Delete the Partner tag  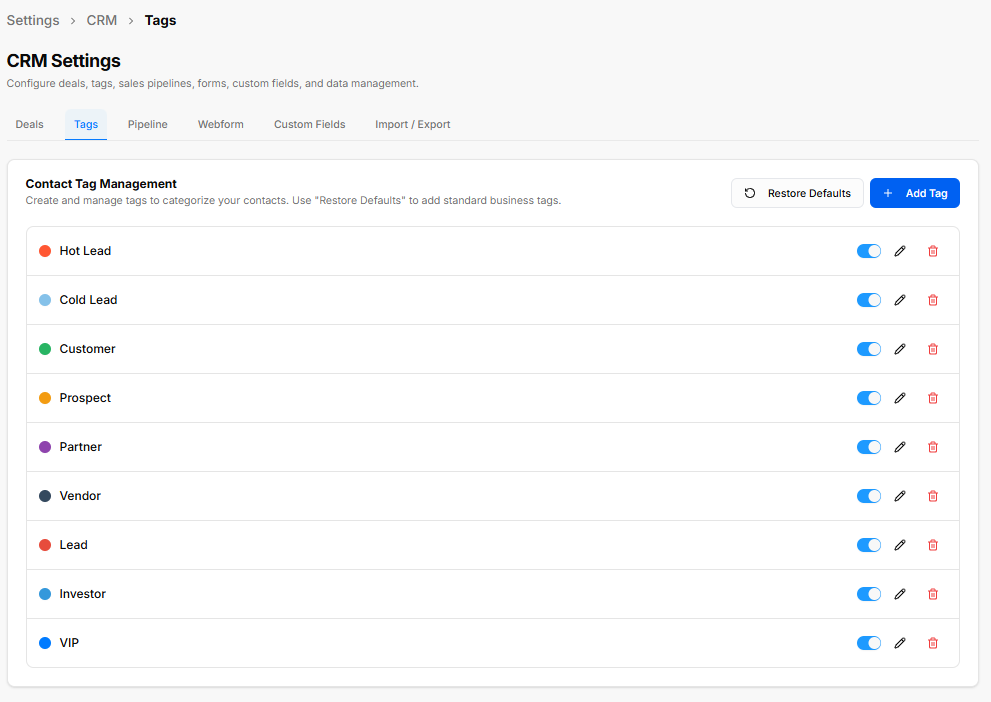point(933,447)
